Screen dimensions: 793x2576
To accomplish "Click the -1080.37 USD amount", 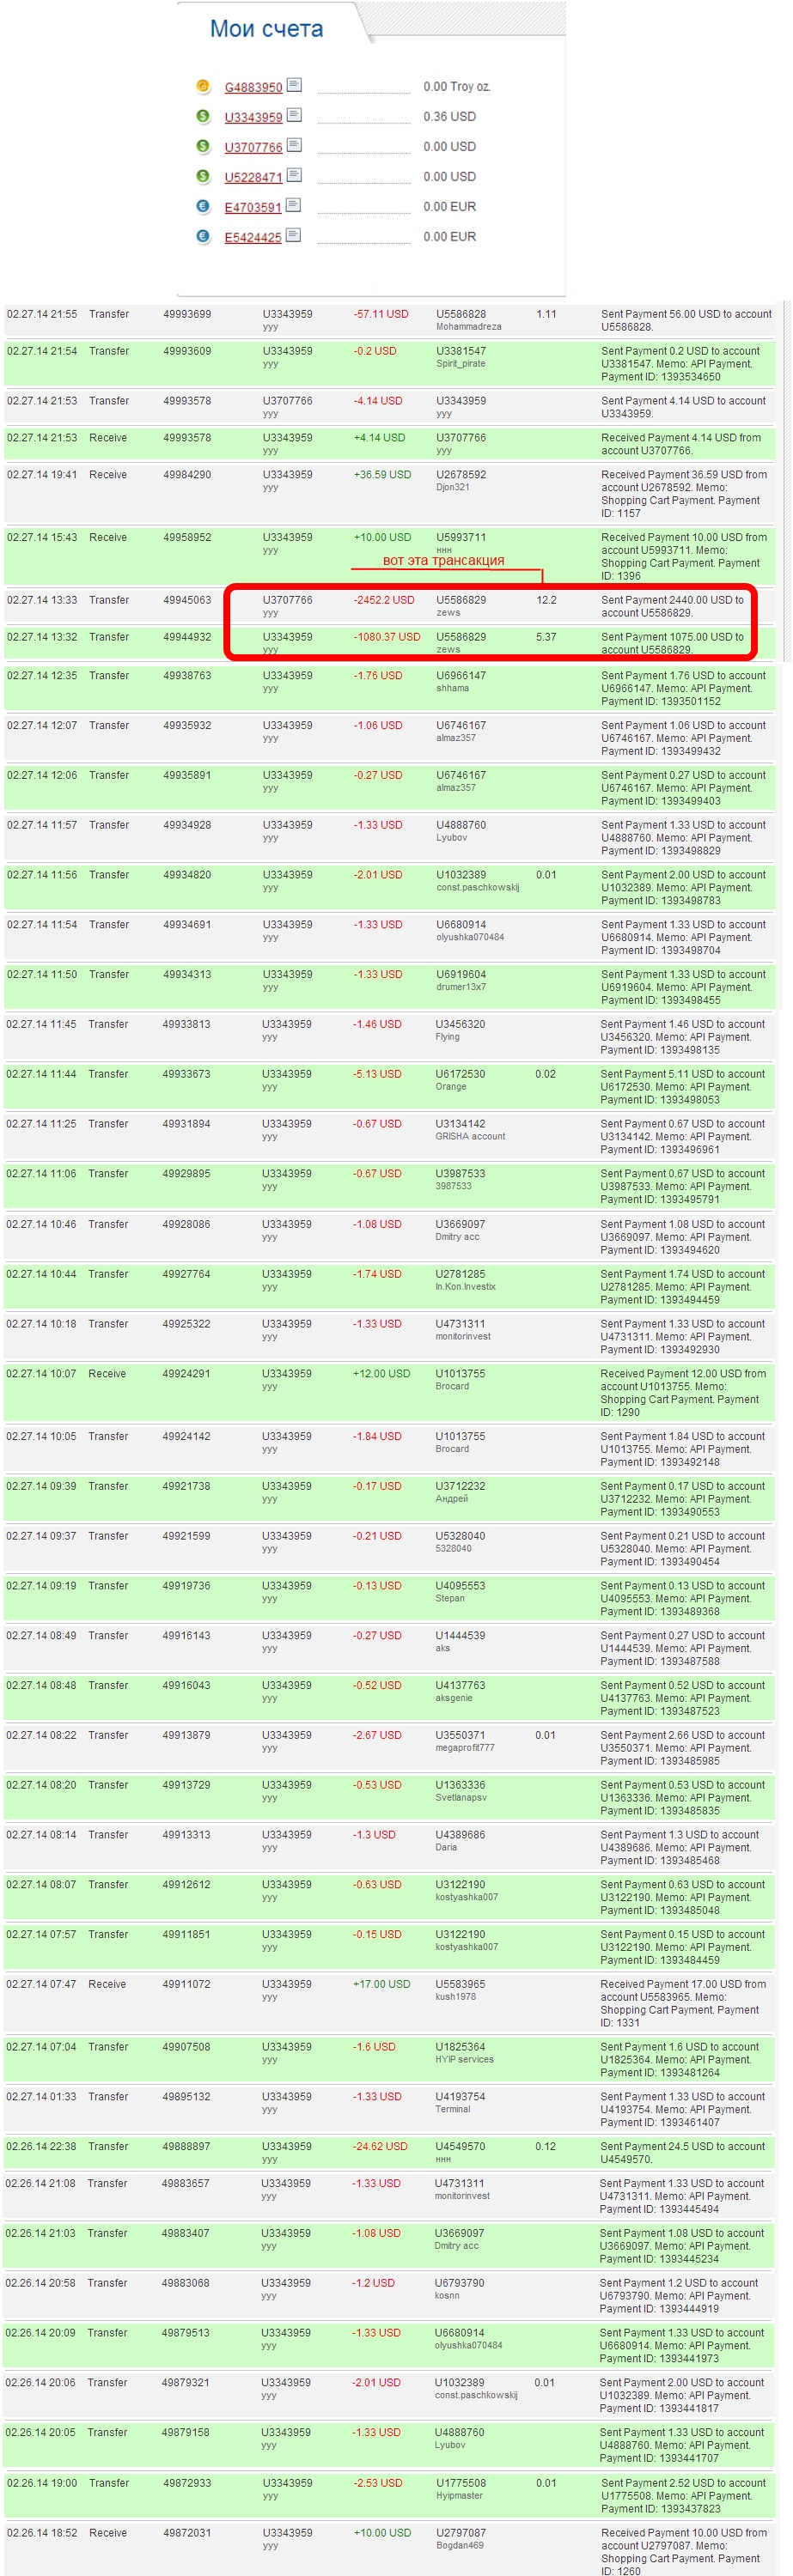I will pos(386,637).
